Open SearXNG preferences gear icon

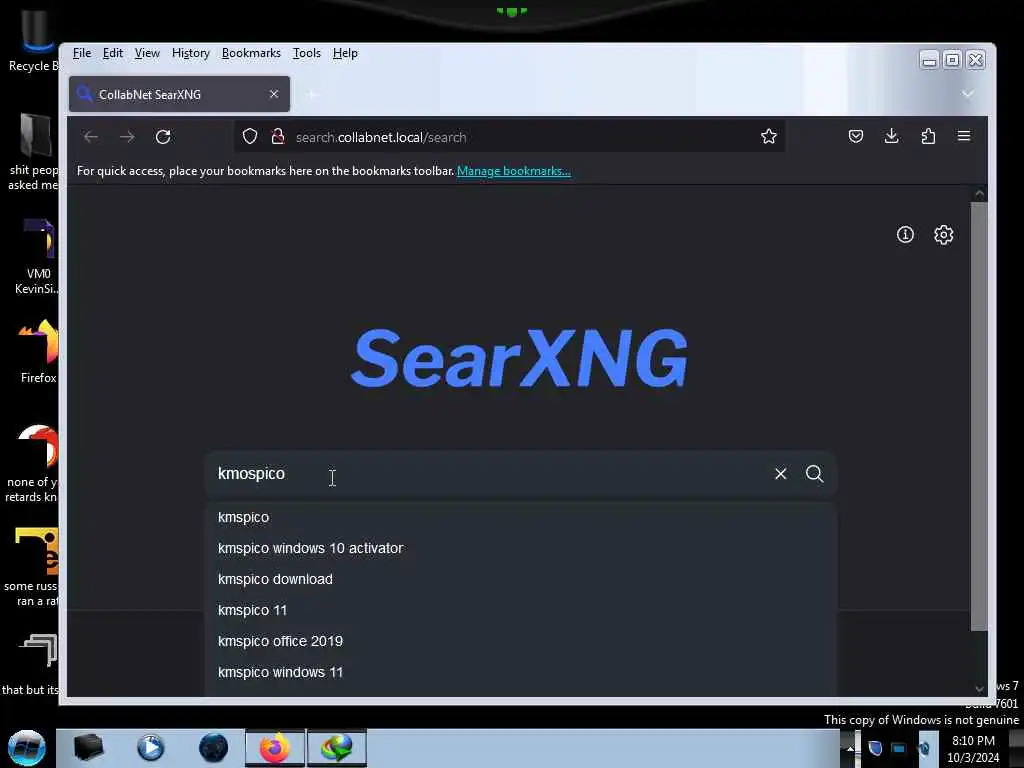point(944,234)
